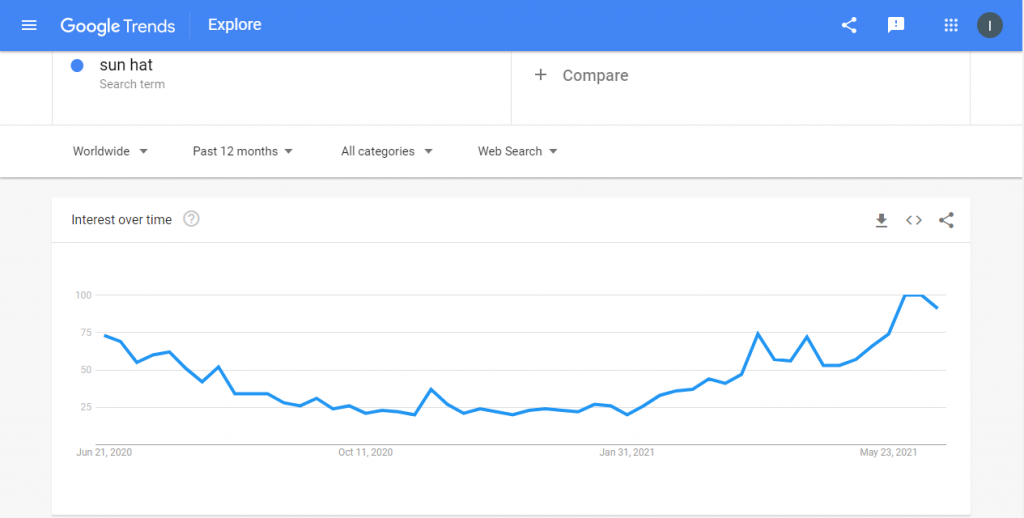Viewport: 1024px width, 518px height.
Task: Expand the Past 12 months dropdown
Action: click(243, 151)
